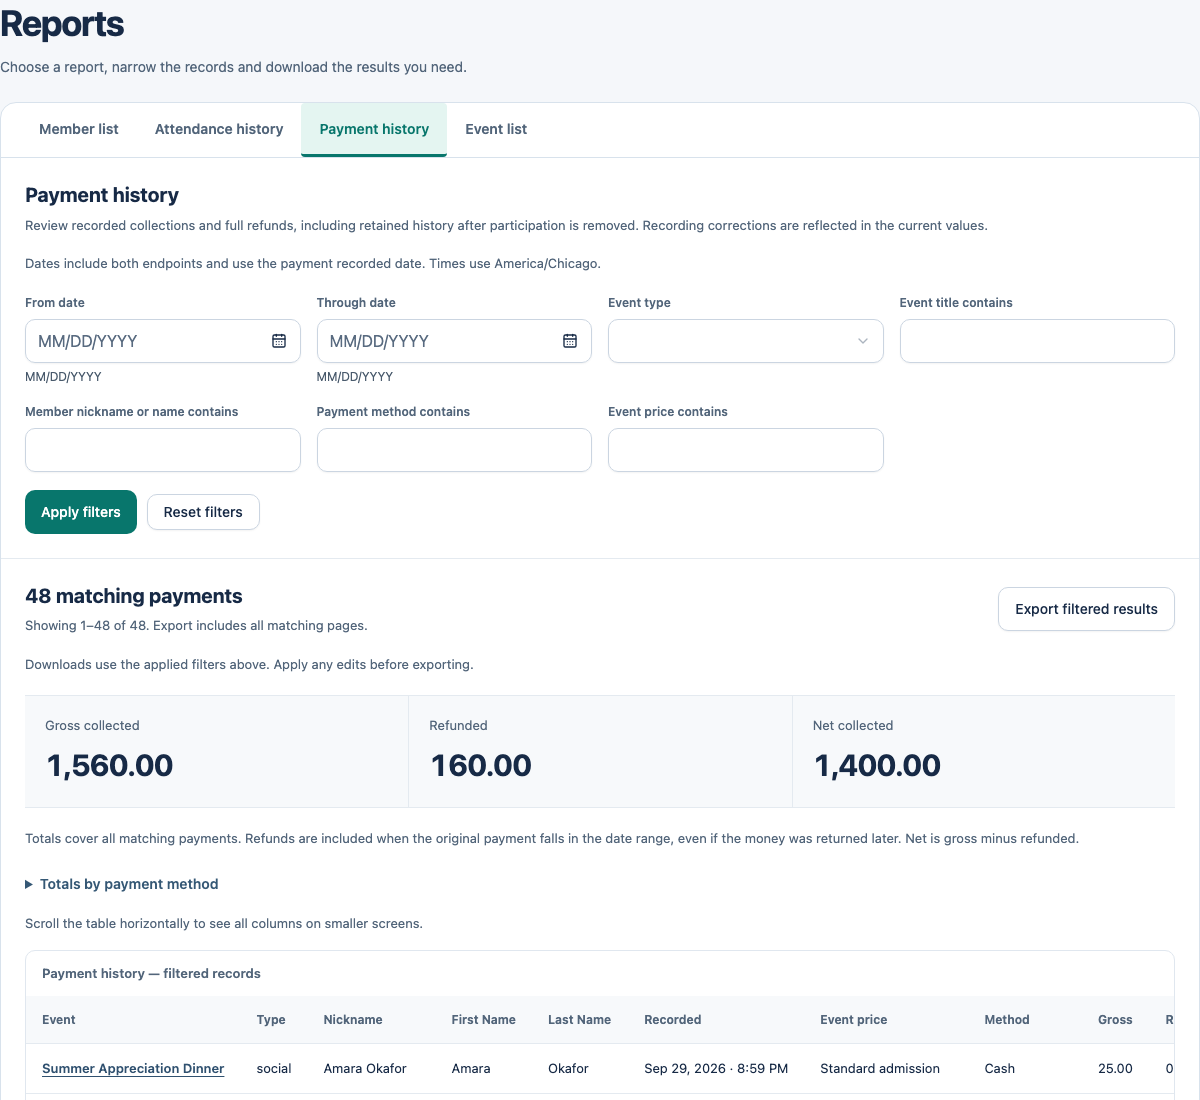The image size is (1200, 1100).
Task: Click the Reset filters button
Action: tap(203, 512)
